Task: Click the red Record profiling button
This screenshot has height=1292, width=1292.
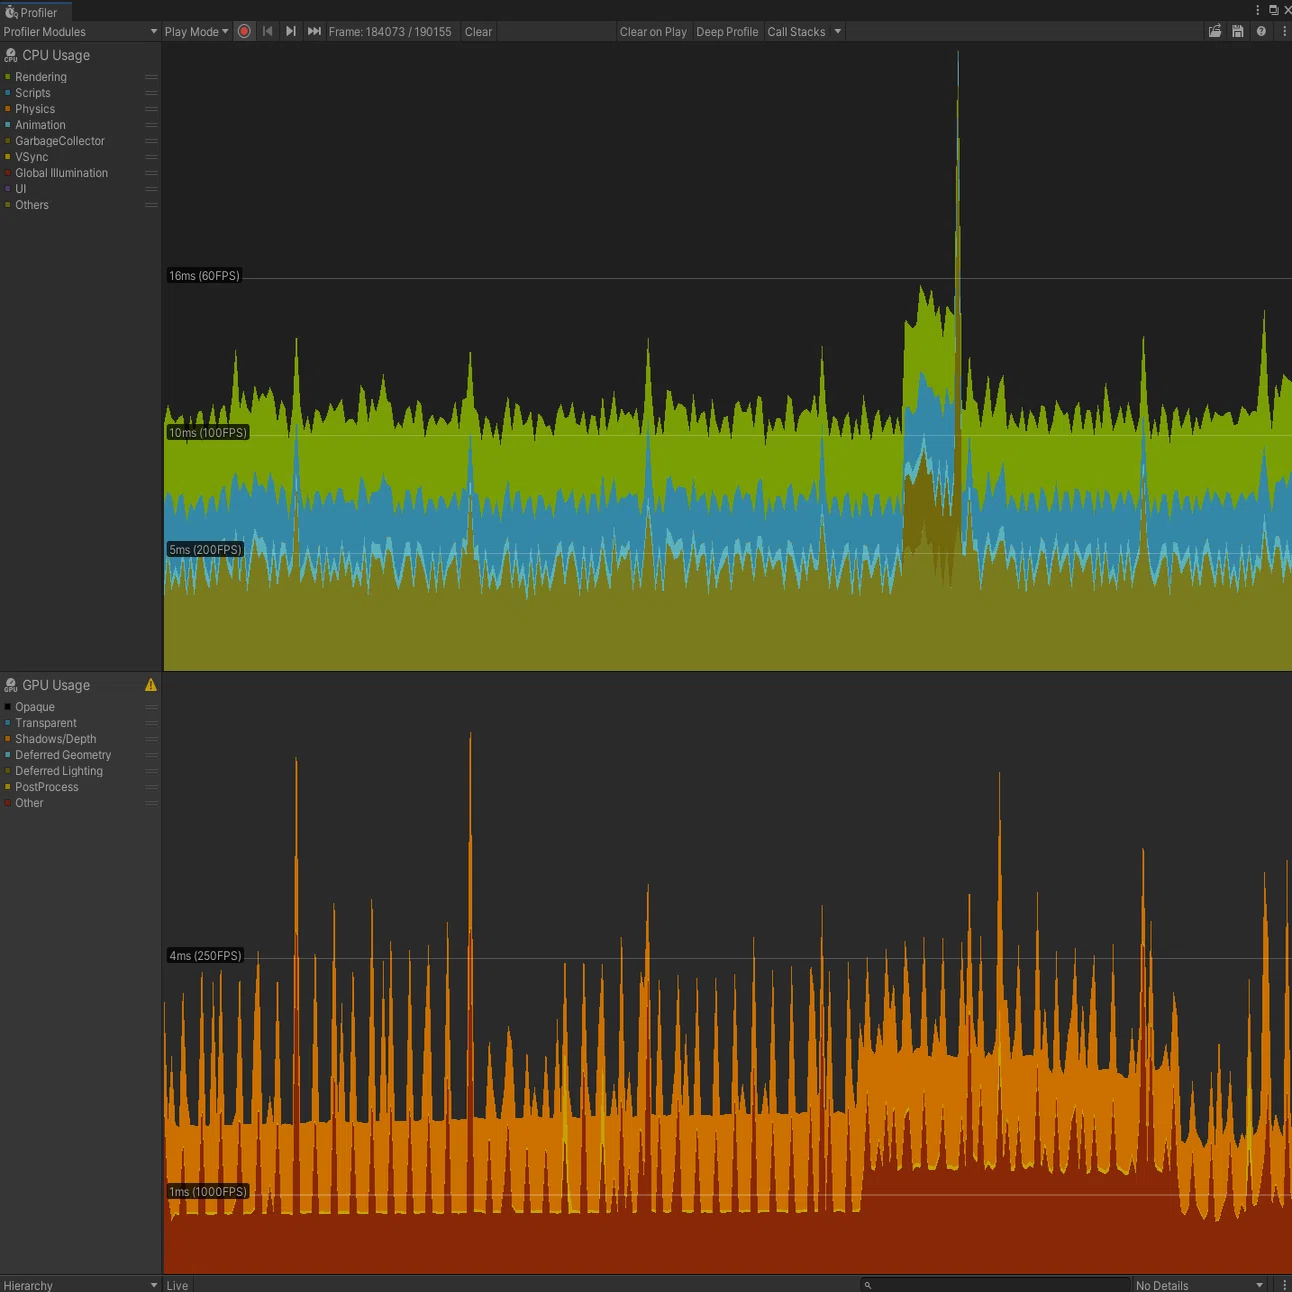Action: coord(244,31)
